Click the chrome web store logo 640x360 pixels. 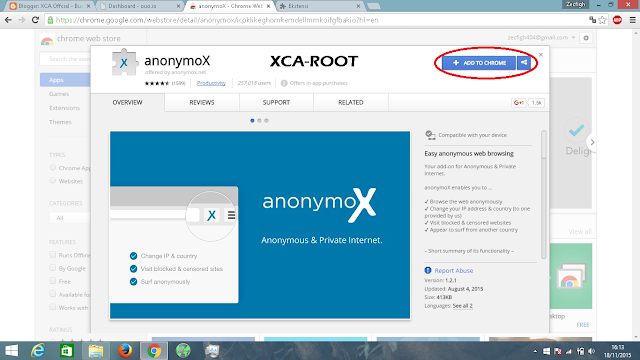point(47,39)
